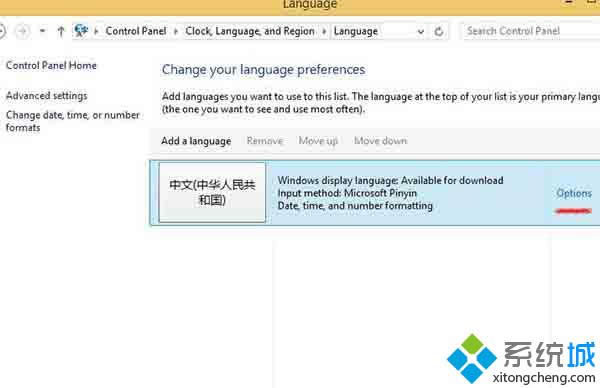Expand chevron after Control Panel breadcrumb
Image resolution: width=600 pixels, height=388 pixels.
(176, 31)
